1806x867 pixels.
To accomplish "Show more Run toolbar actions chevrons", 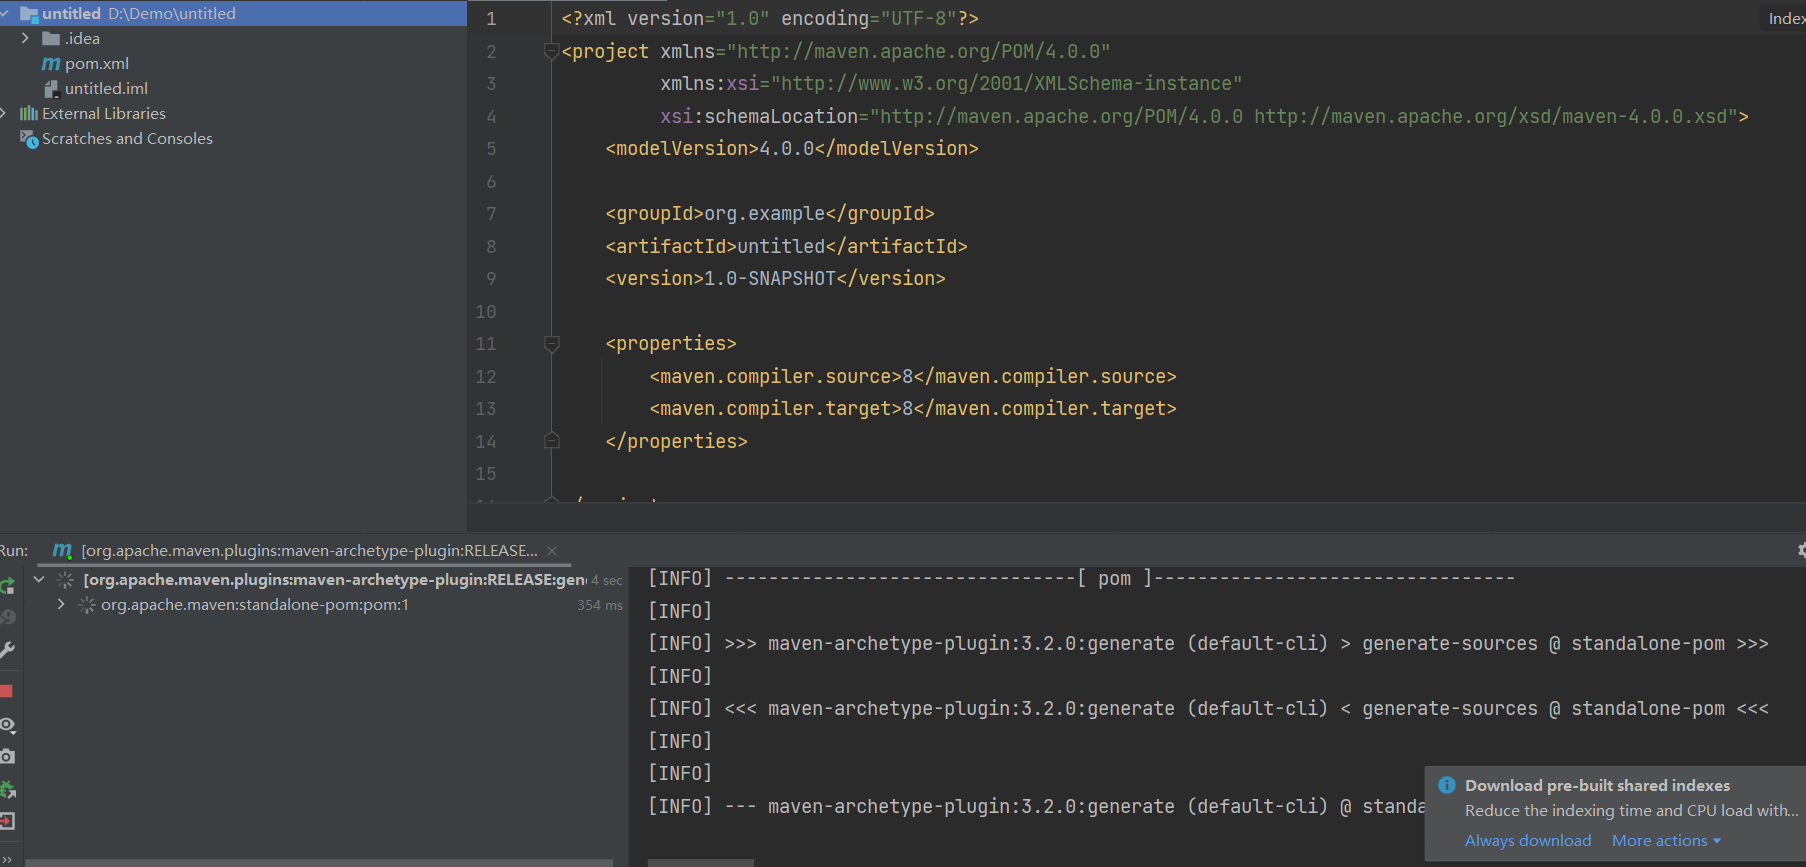I will click(x=5, y=859).
